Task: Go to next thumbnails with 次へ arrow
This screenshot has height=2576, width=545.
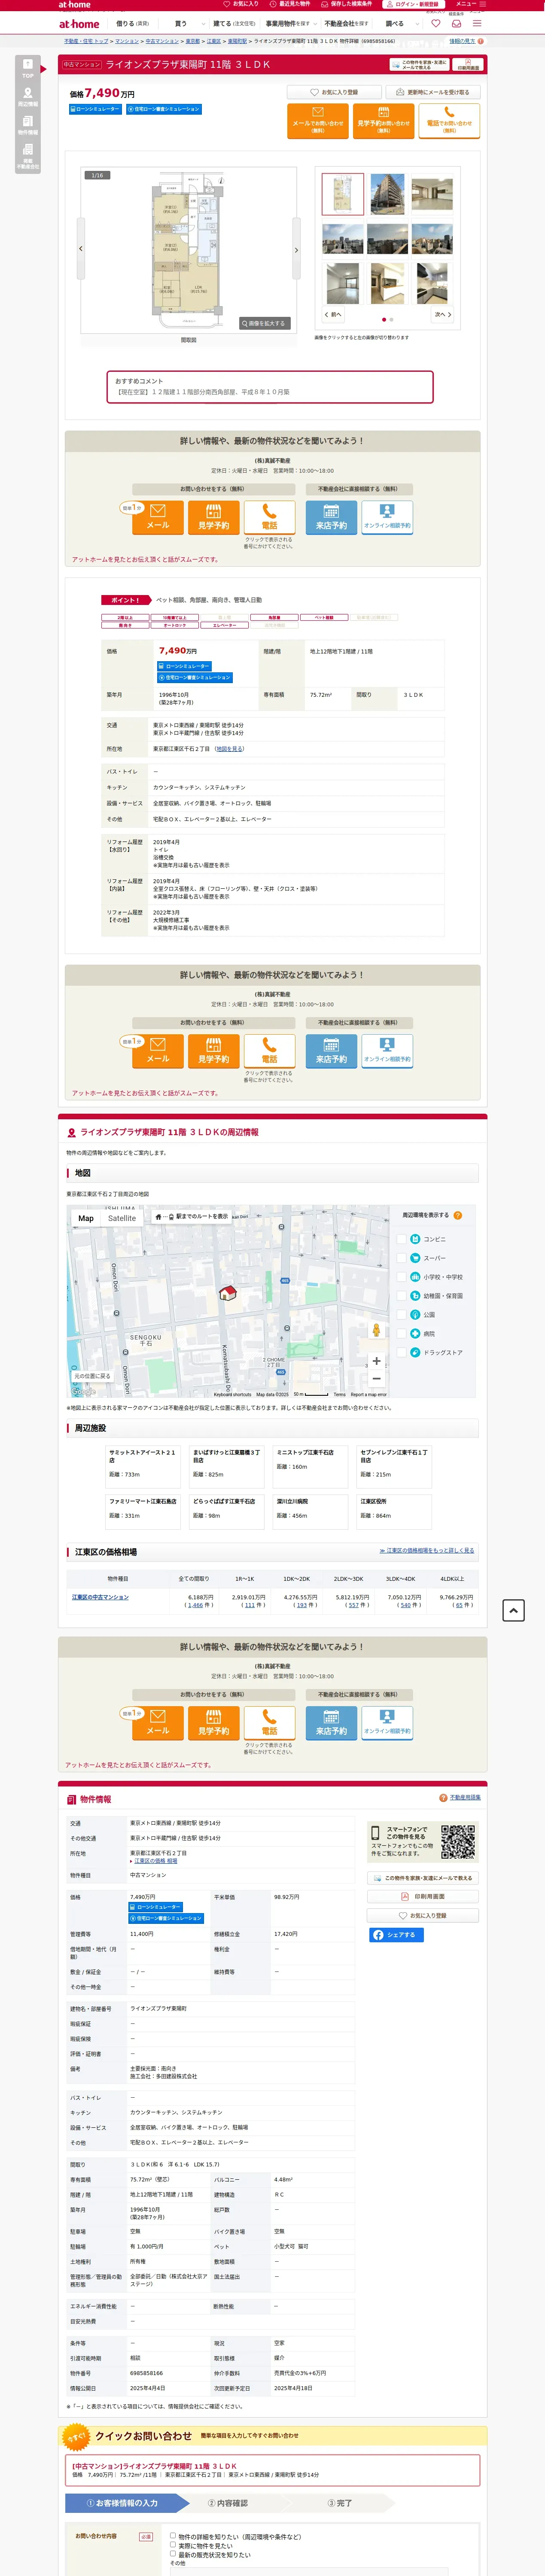Action: [443, 314]
